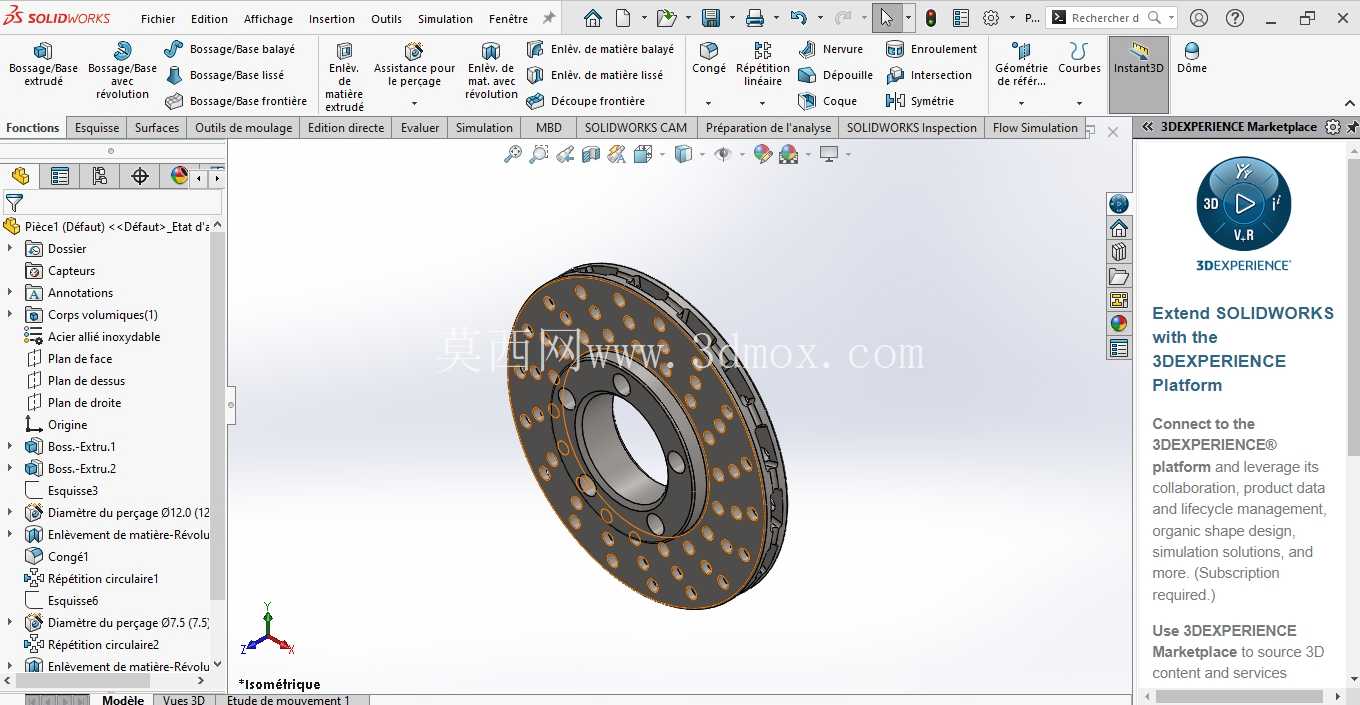Open the ConfigurationManager tab icon
1360x705 pixels.
point(100,177)
